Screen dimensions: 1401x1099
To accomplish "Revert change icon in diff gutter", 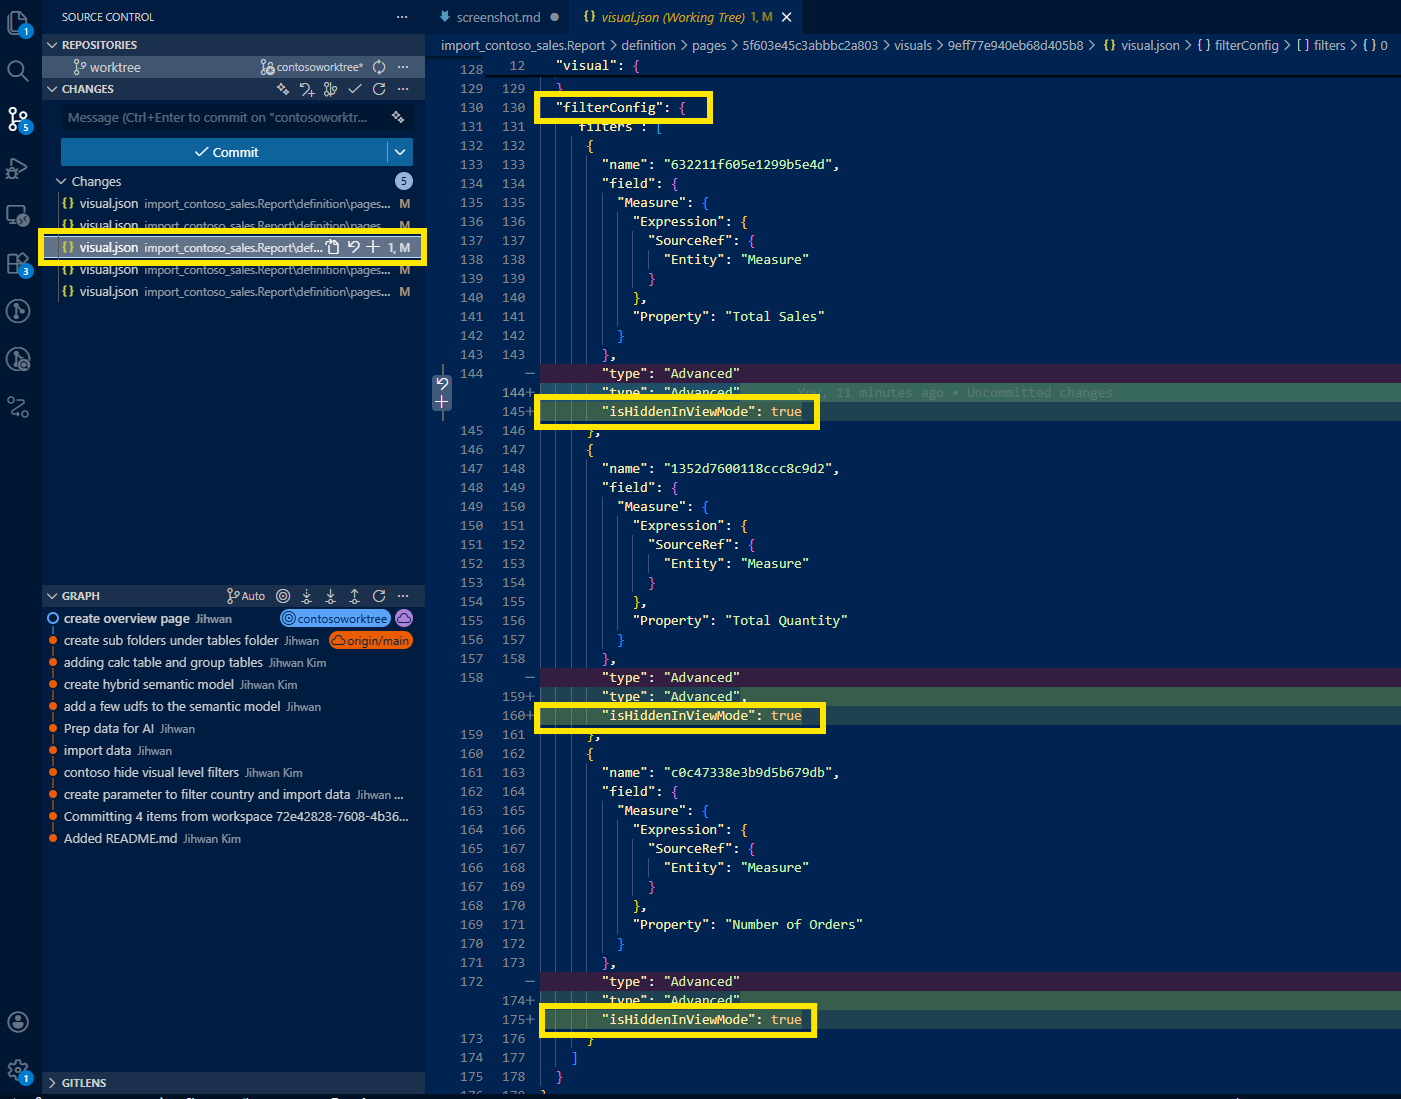I will pos(442,383).
